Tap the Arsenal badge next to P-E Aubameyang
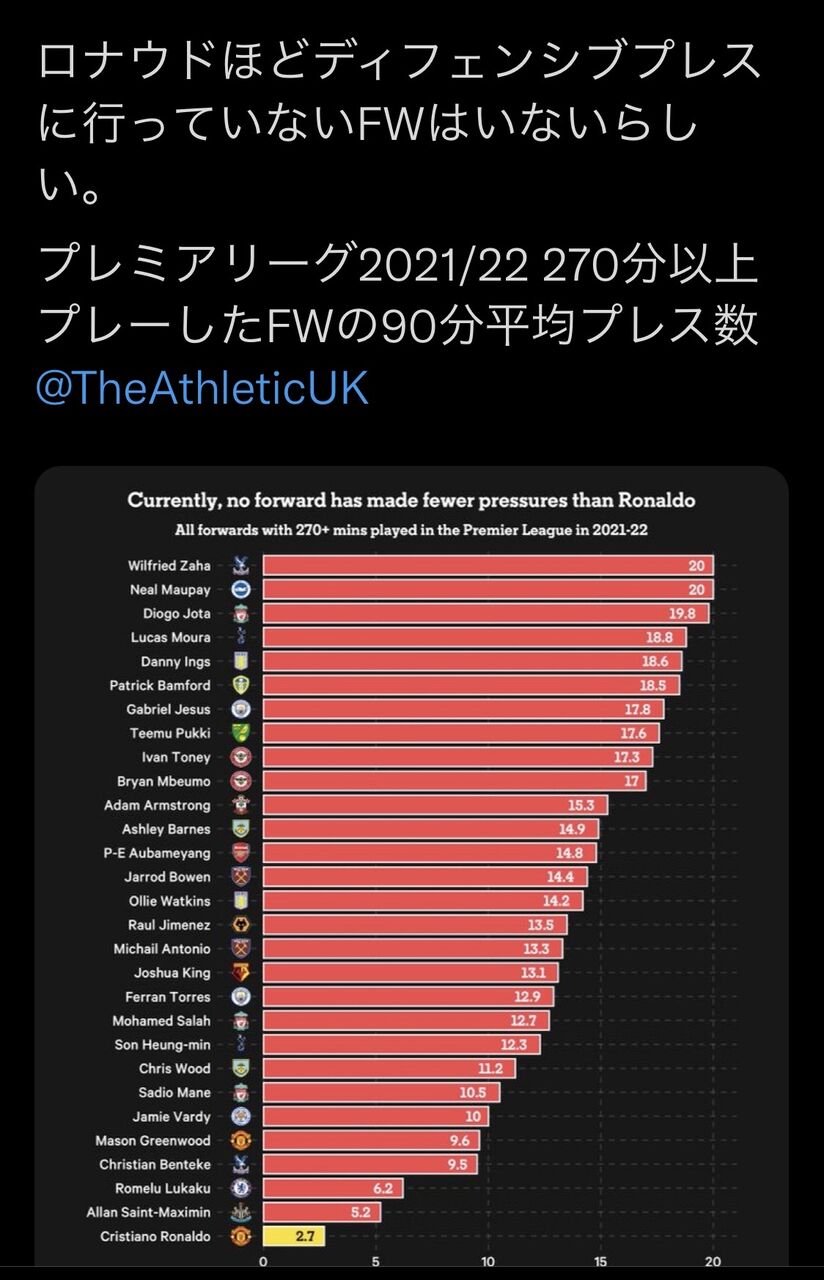 point(240,853)
